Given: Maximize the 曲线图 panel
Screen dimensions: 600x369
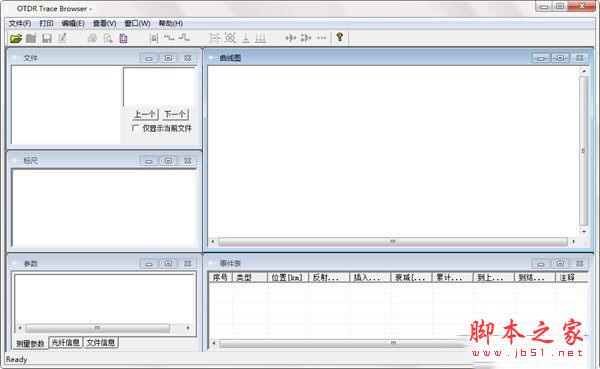Looking at the screenshot, I should pyautogui.click(x=560, y=58).
